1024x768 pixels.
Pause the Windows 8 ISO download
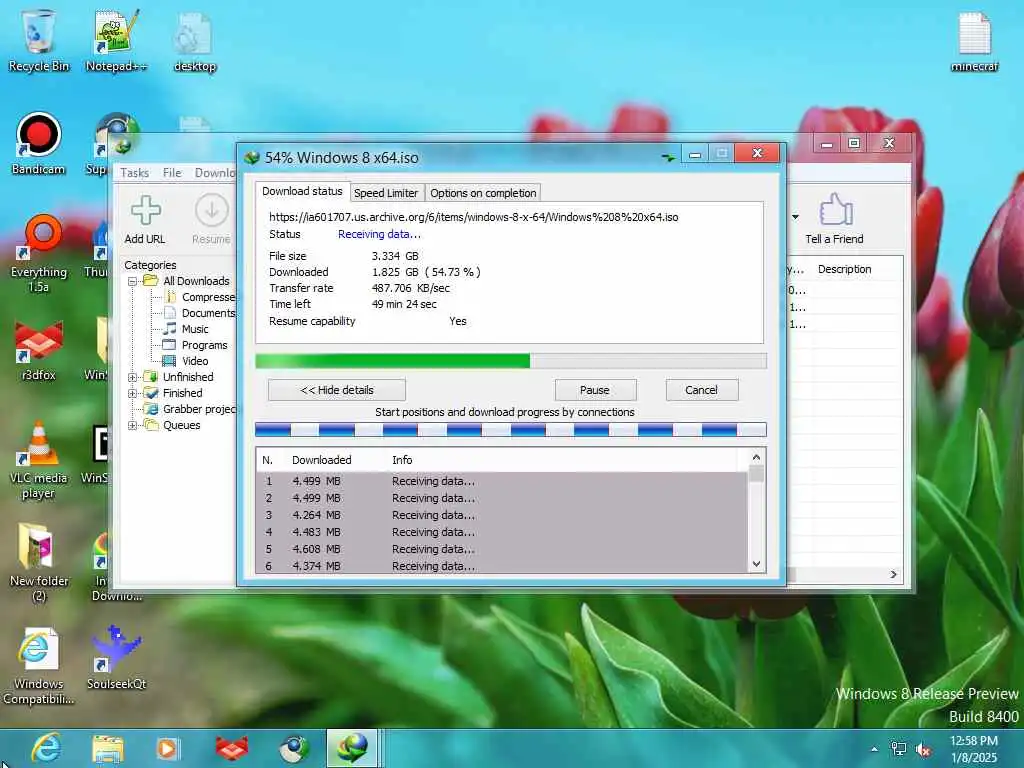coord(595,390)
